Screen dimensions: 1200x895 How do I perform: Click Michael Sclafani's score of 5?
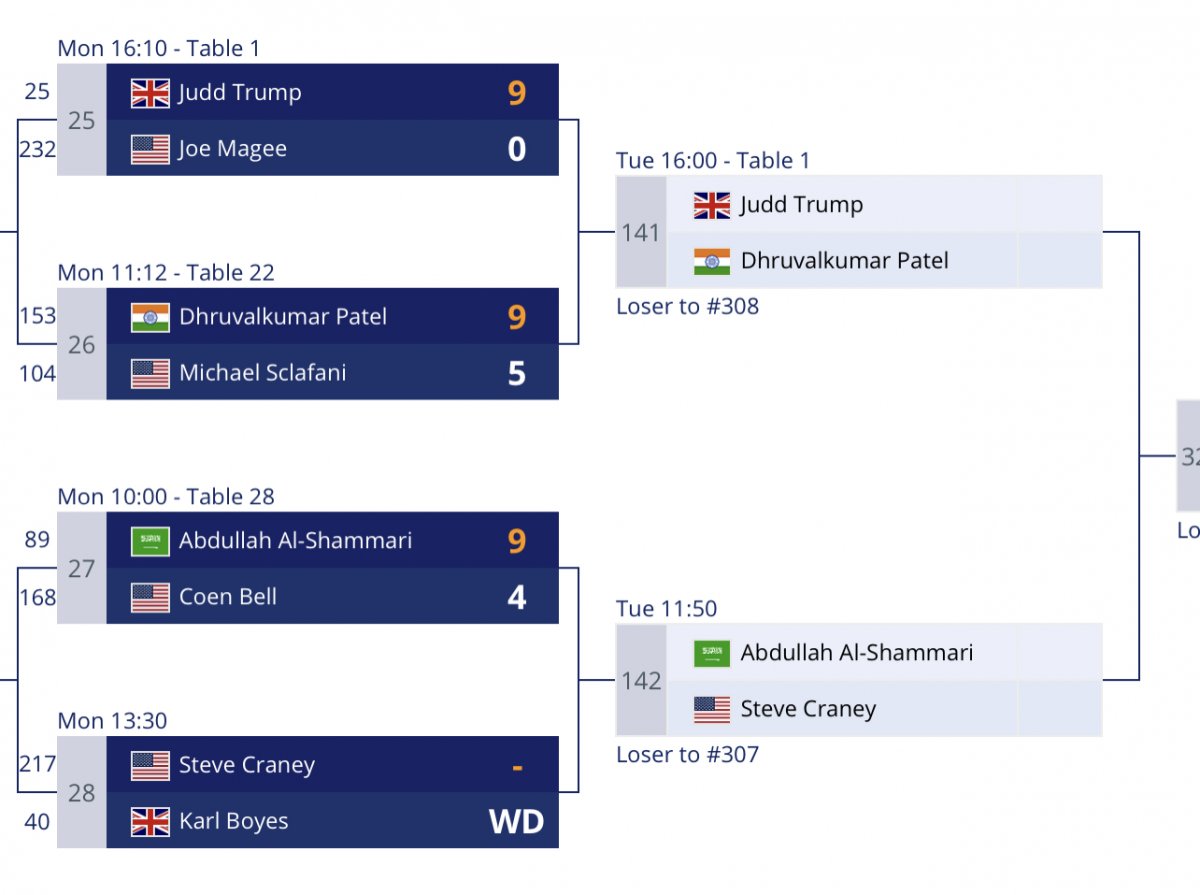pyautogui.click(x=516, y=373)
